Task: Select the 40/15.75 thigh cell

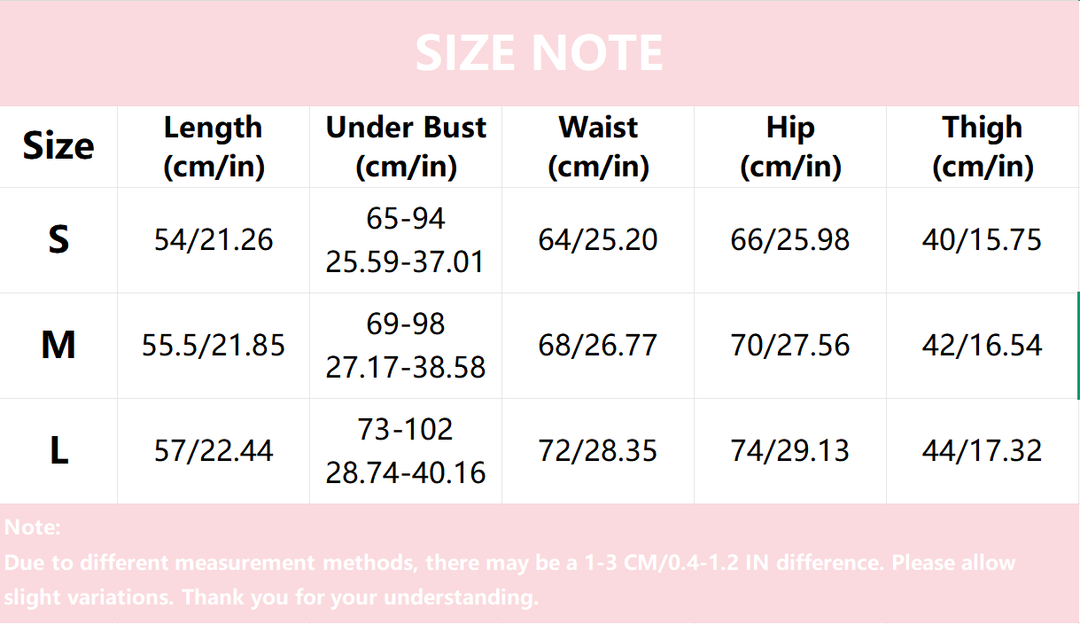Action: coord(982,240)
